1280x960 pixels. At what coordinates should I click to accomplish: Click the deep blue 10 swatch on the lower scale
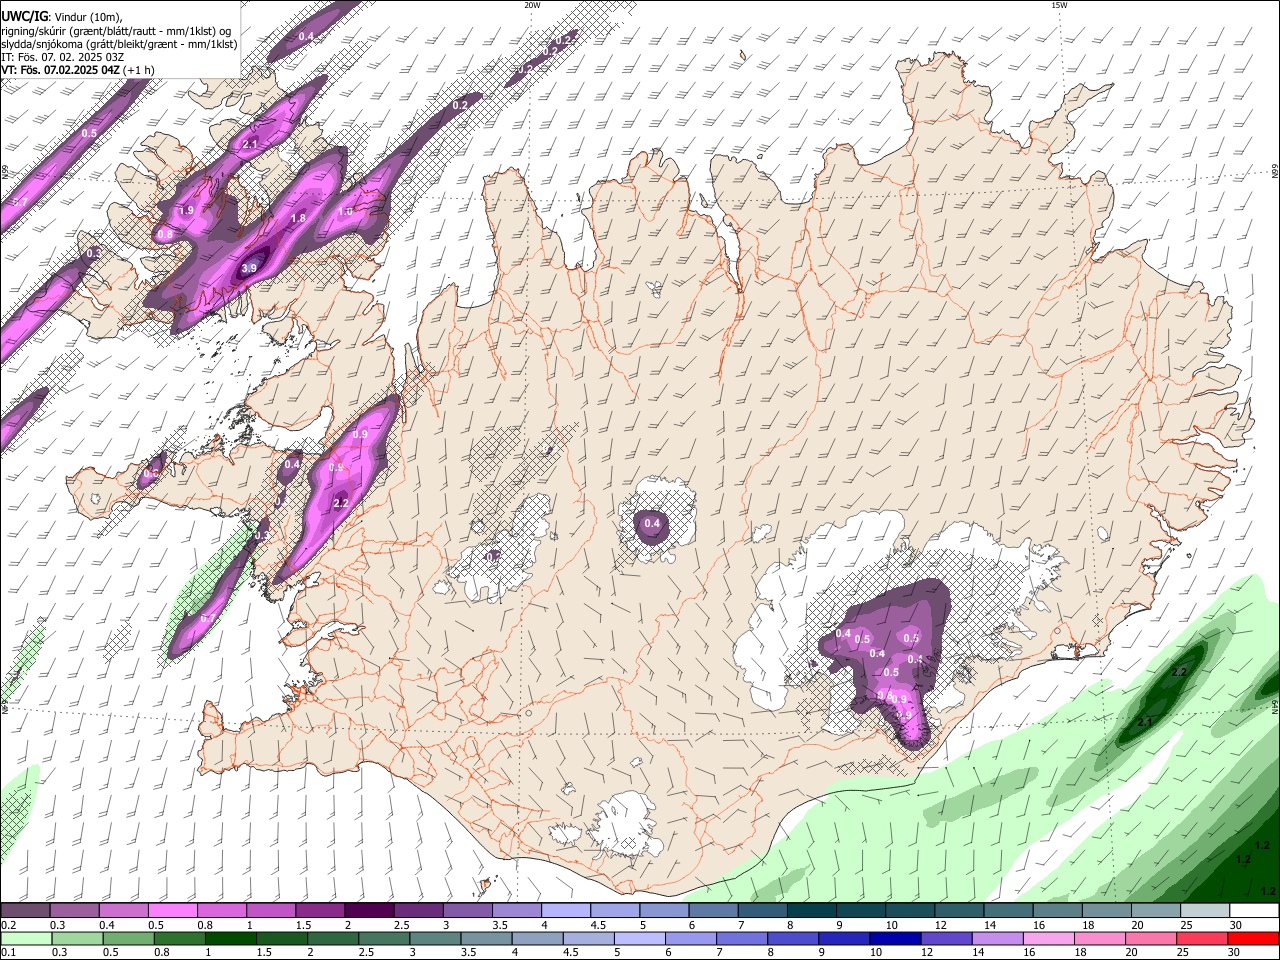[895, 939]
